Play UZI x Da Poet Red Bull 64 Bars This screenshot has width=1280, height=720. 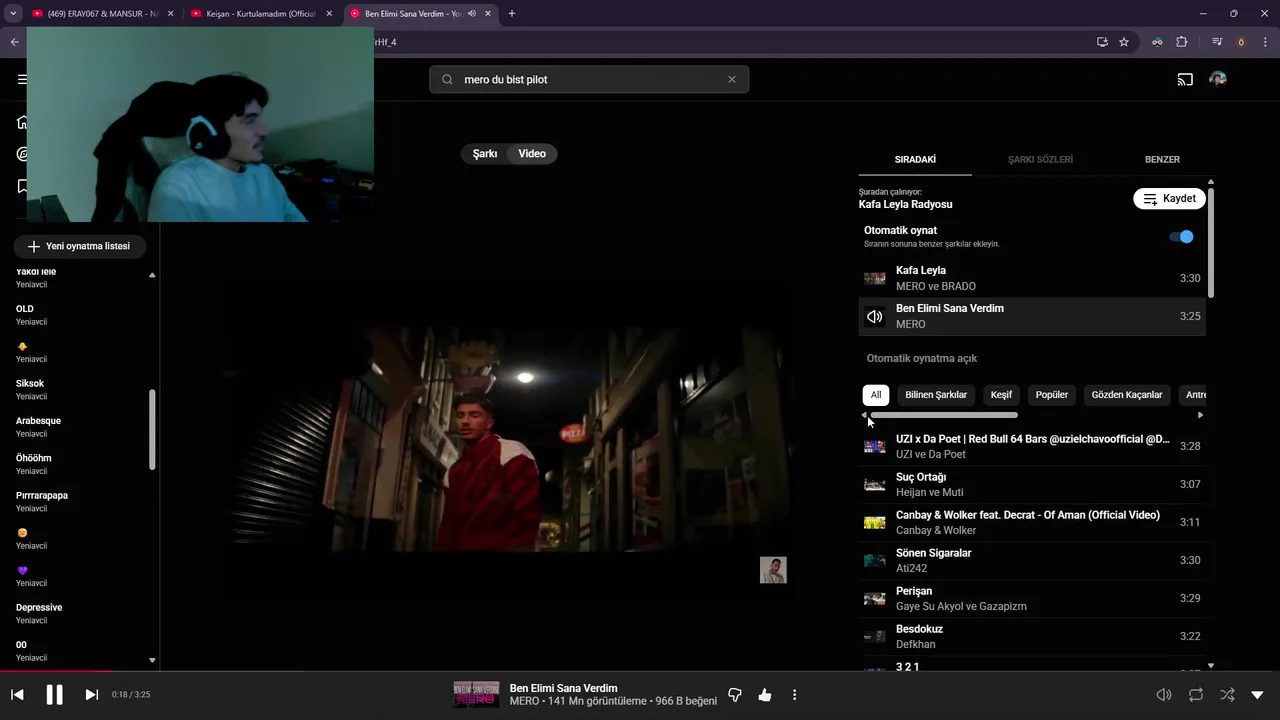1032,446
